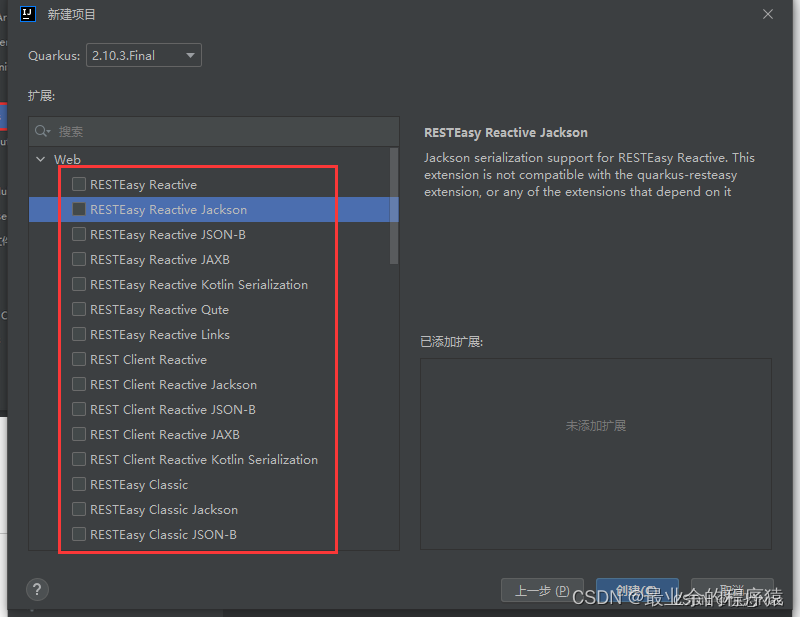Enable the RESTEasy Reactive Qute checkbox
This screenshot has height=617, width=800.
point(79,309)
